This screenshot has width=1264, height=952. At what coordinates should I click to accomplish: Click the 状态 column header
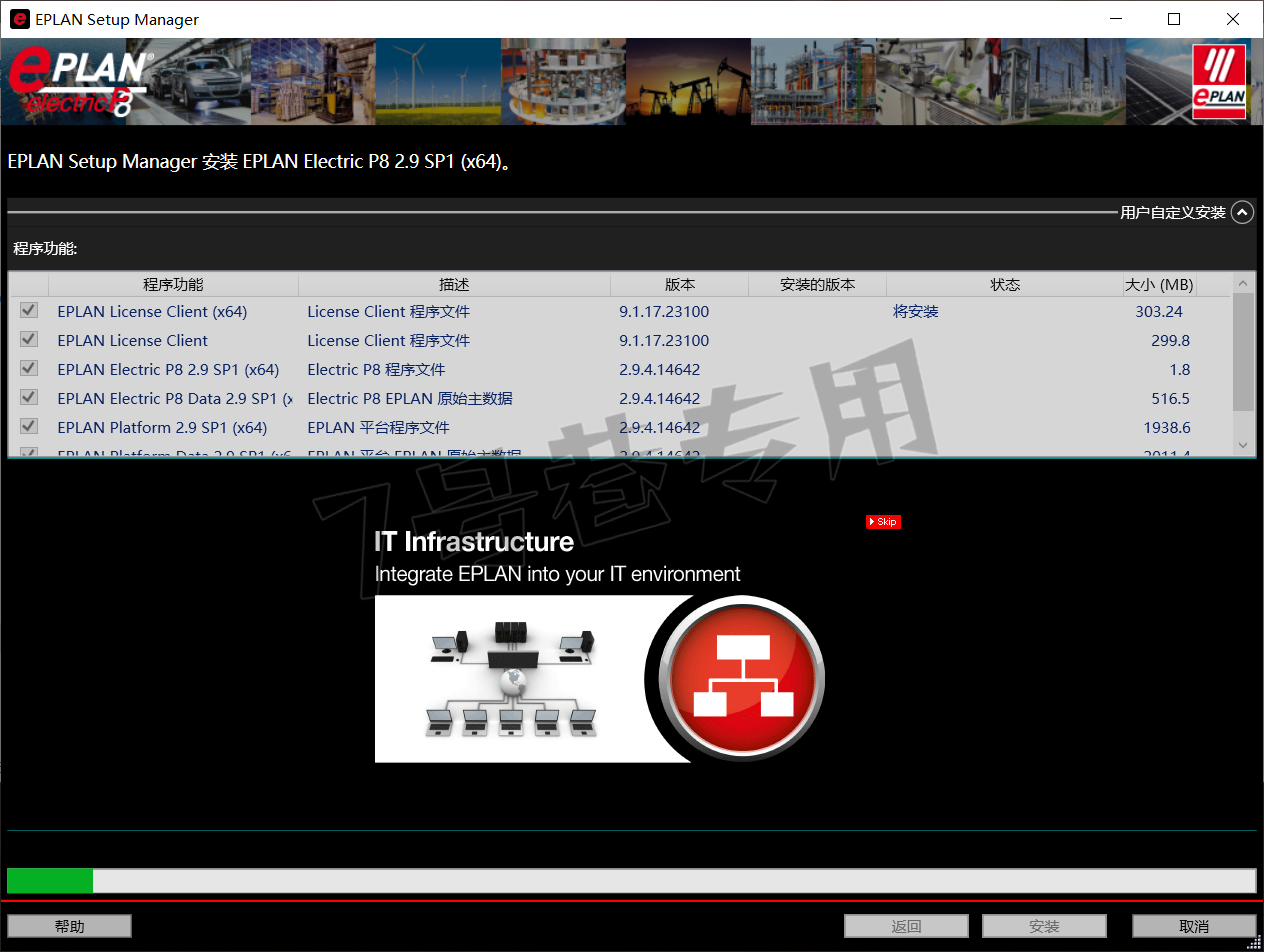(1005, 284)
